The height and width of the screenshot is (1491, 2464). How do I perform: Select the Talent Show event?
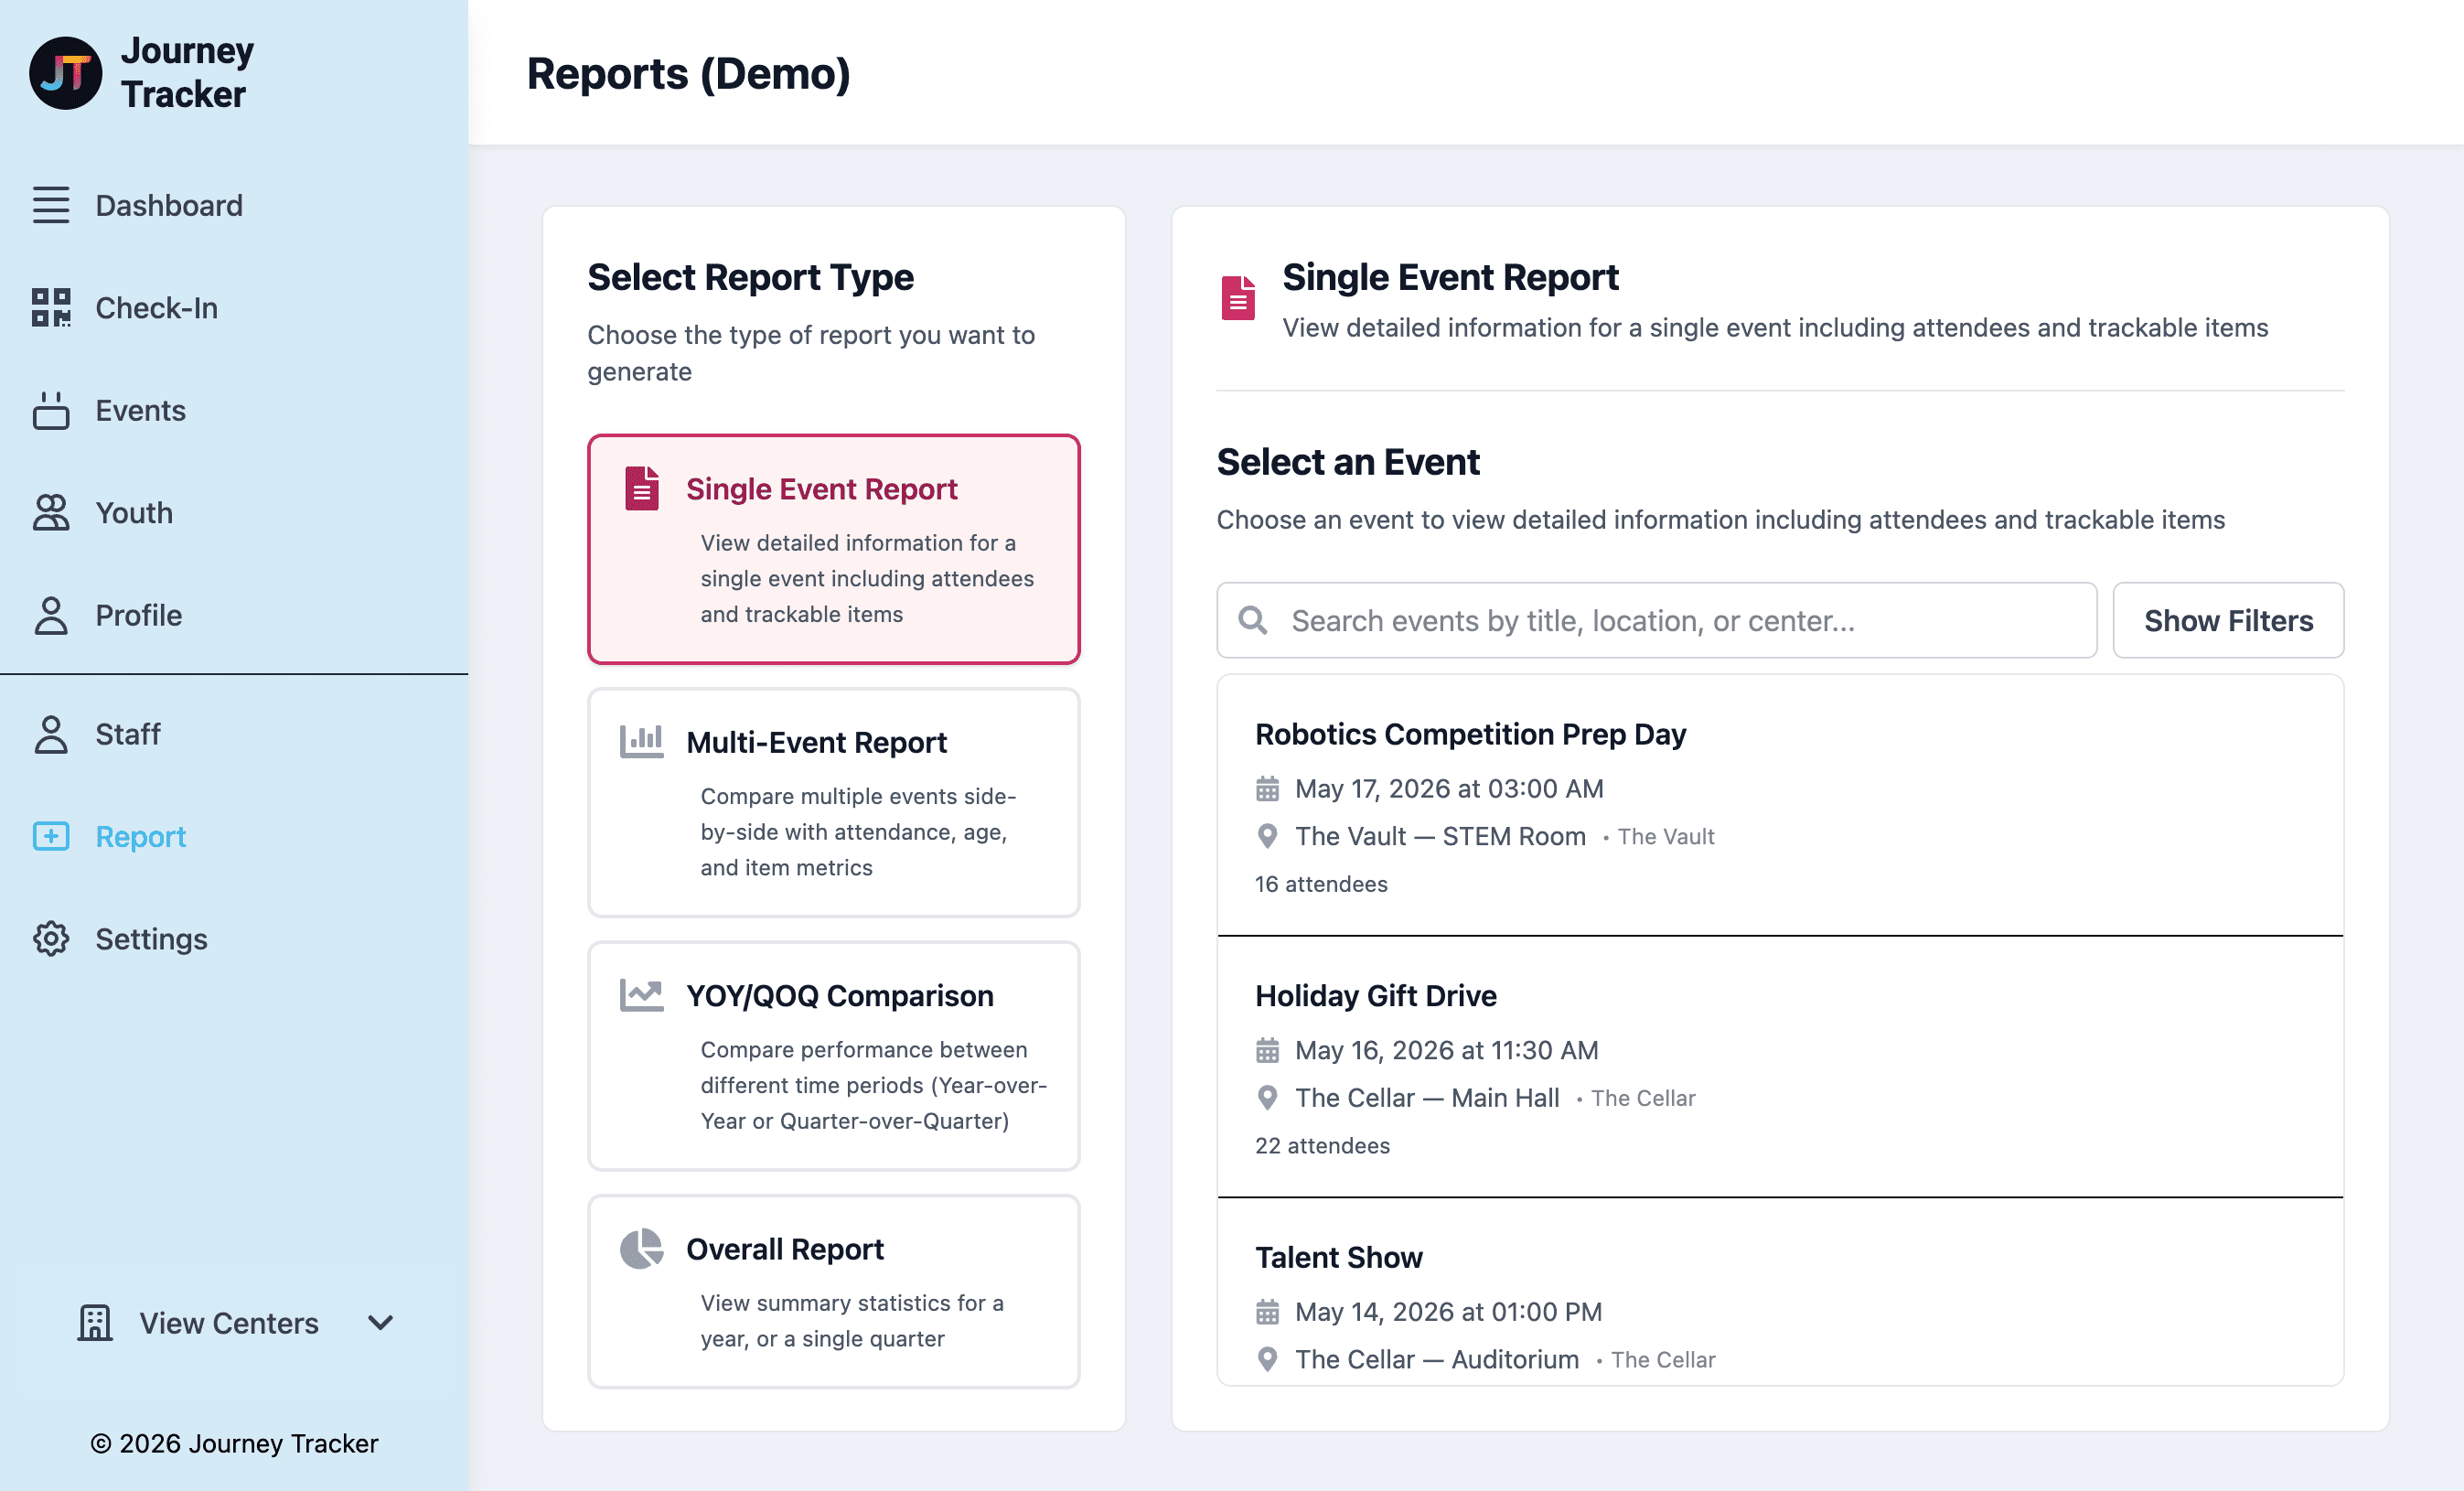click(x=1780, y=1292)
